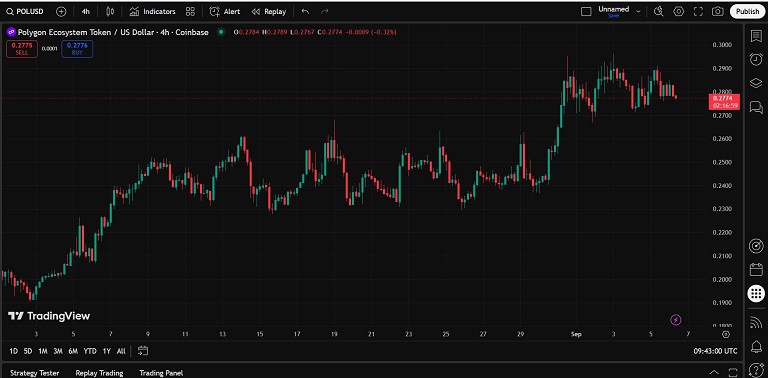The width and height of the screenshot is (768, 378).
Task: Set date range to 6M
Action: click(73, 351)
